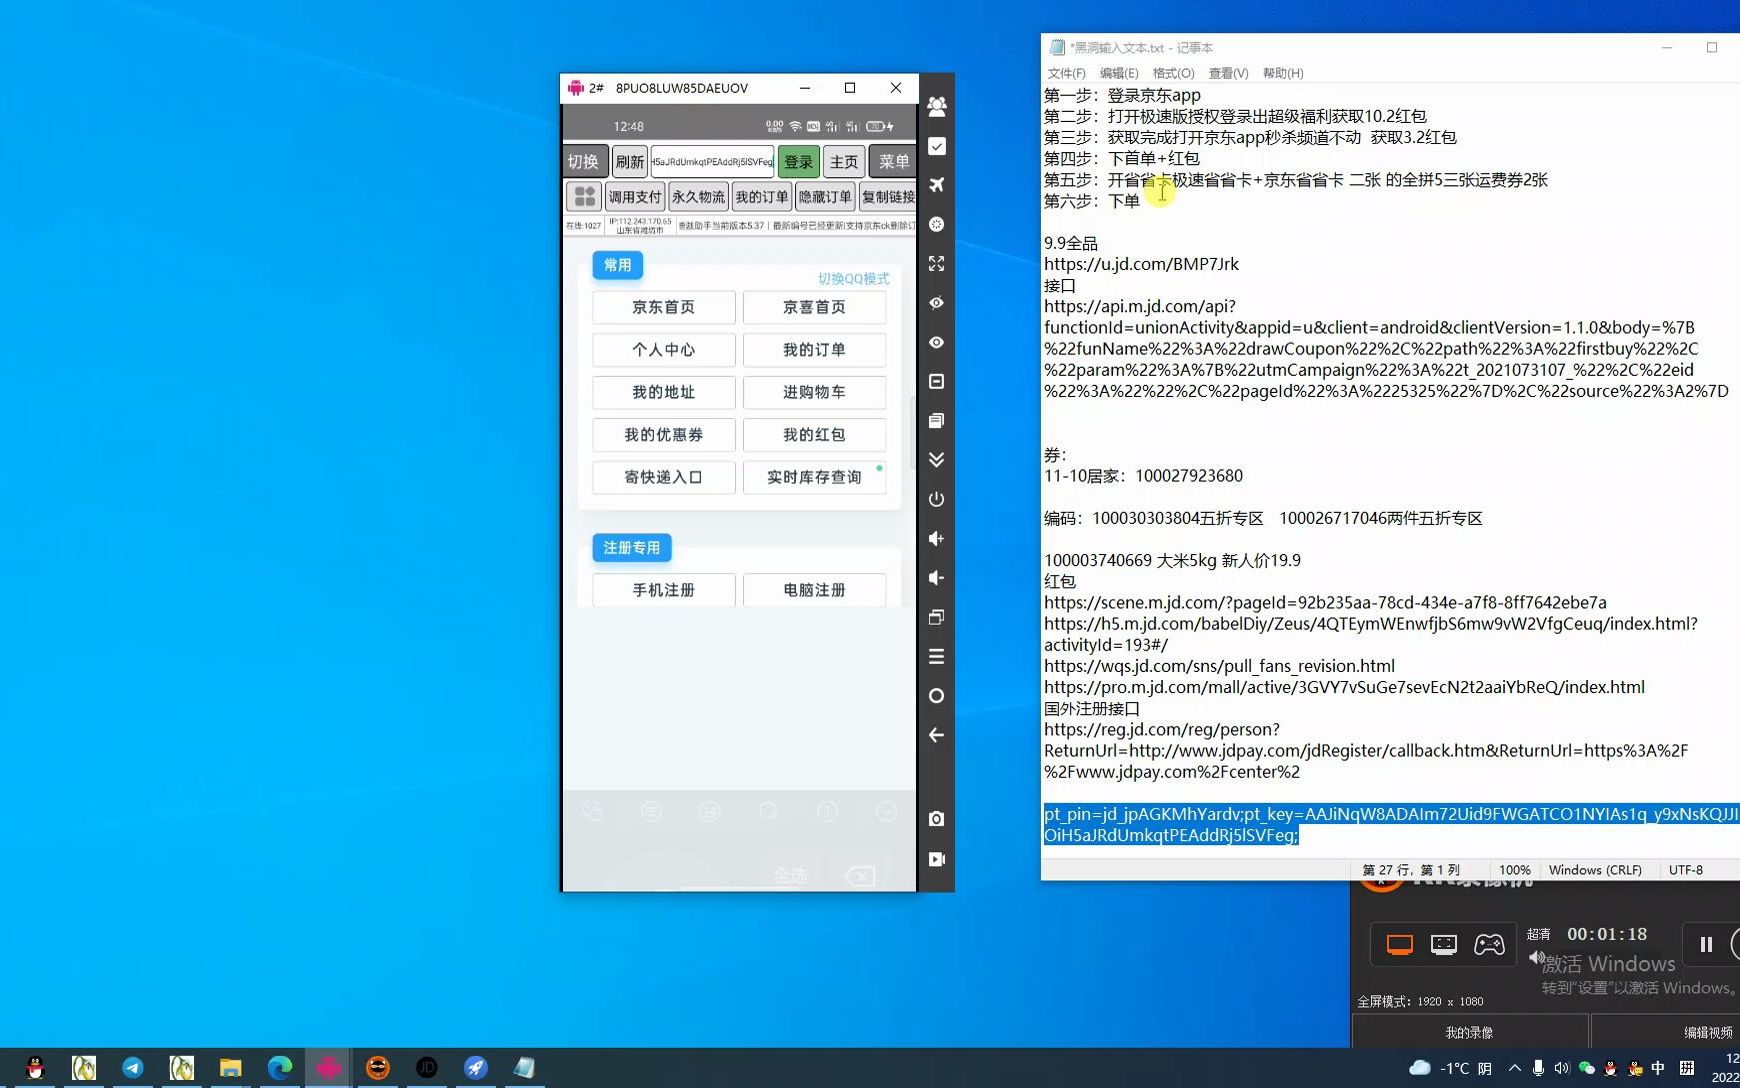Click 我的订单 in the top toolbar row

coord(762,197)
